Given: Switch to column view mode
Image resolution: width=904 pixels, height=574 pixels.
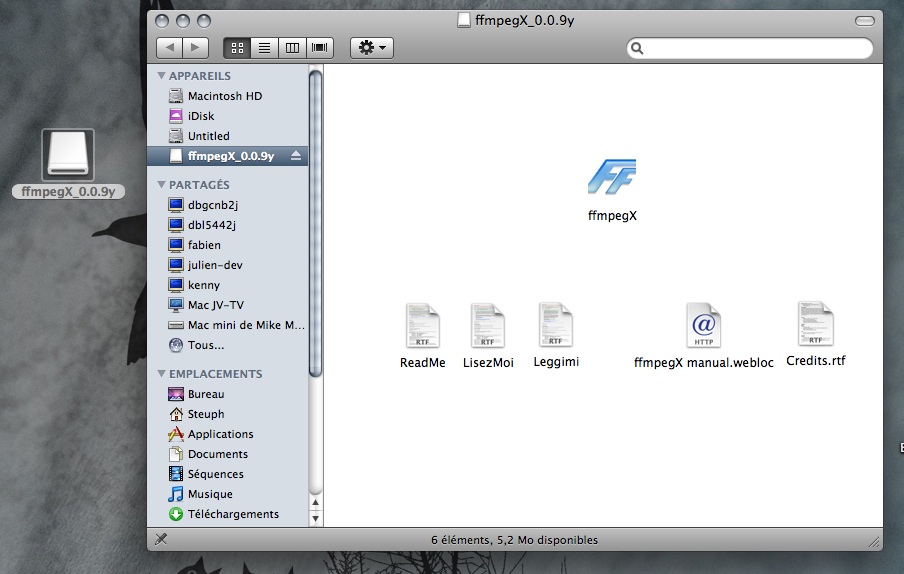Looking at the screenshot, I should pos(292,47).
